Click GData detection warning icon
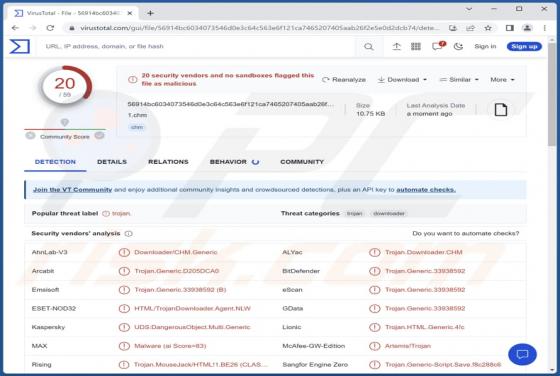The height and width of the screenshot is (376, 560). pos(375,309)
